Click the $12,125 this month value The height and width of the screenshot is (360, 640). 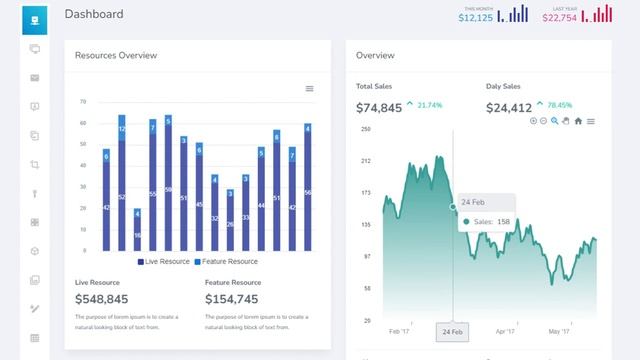pyautogui.click(x=476, y=18)
